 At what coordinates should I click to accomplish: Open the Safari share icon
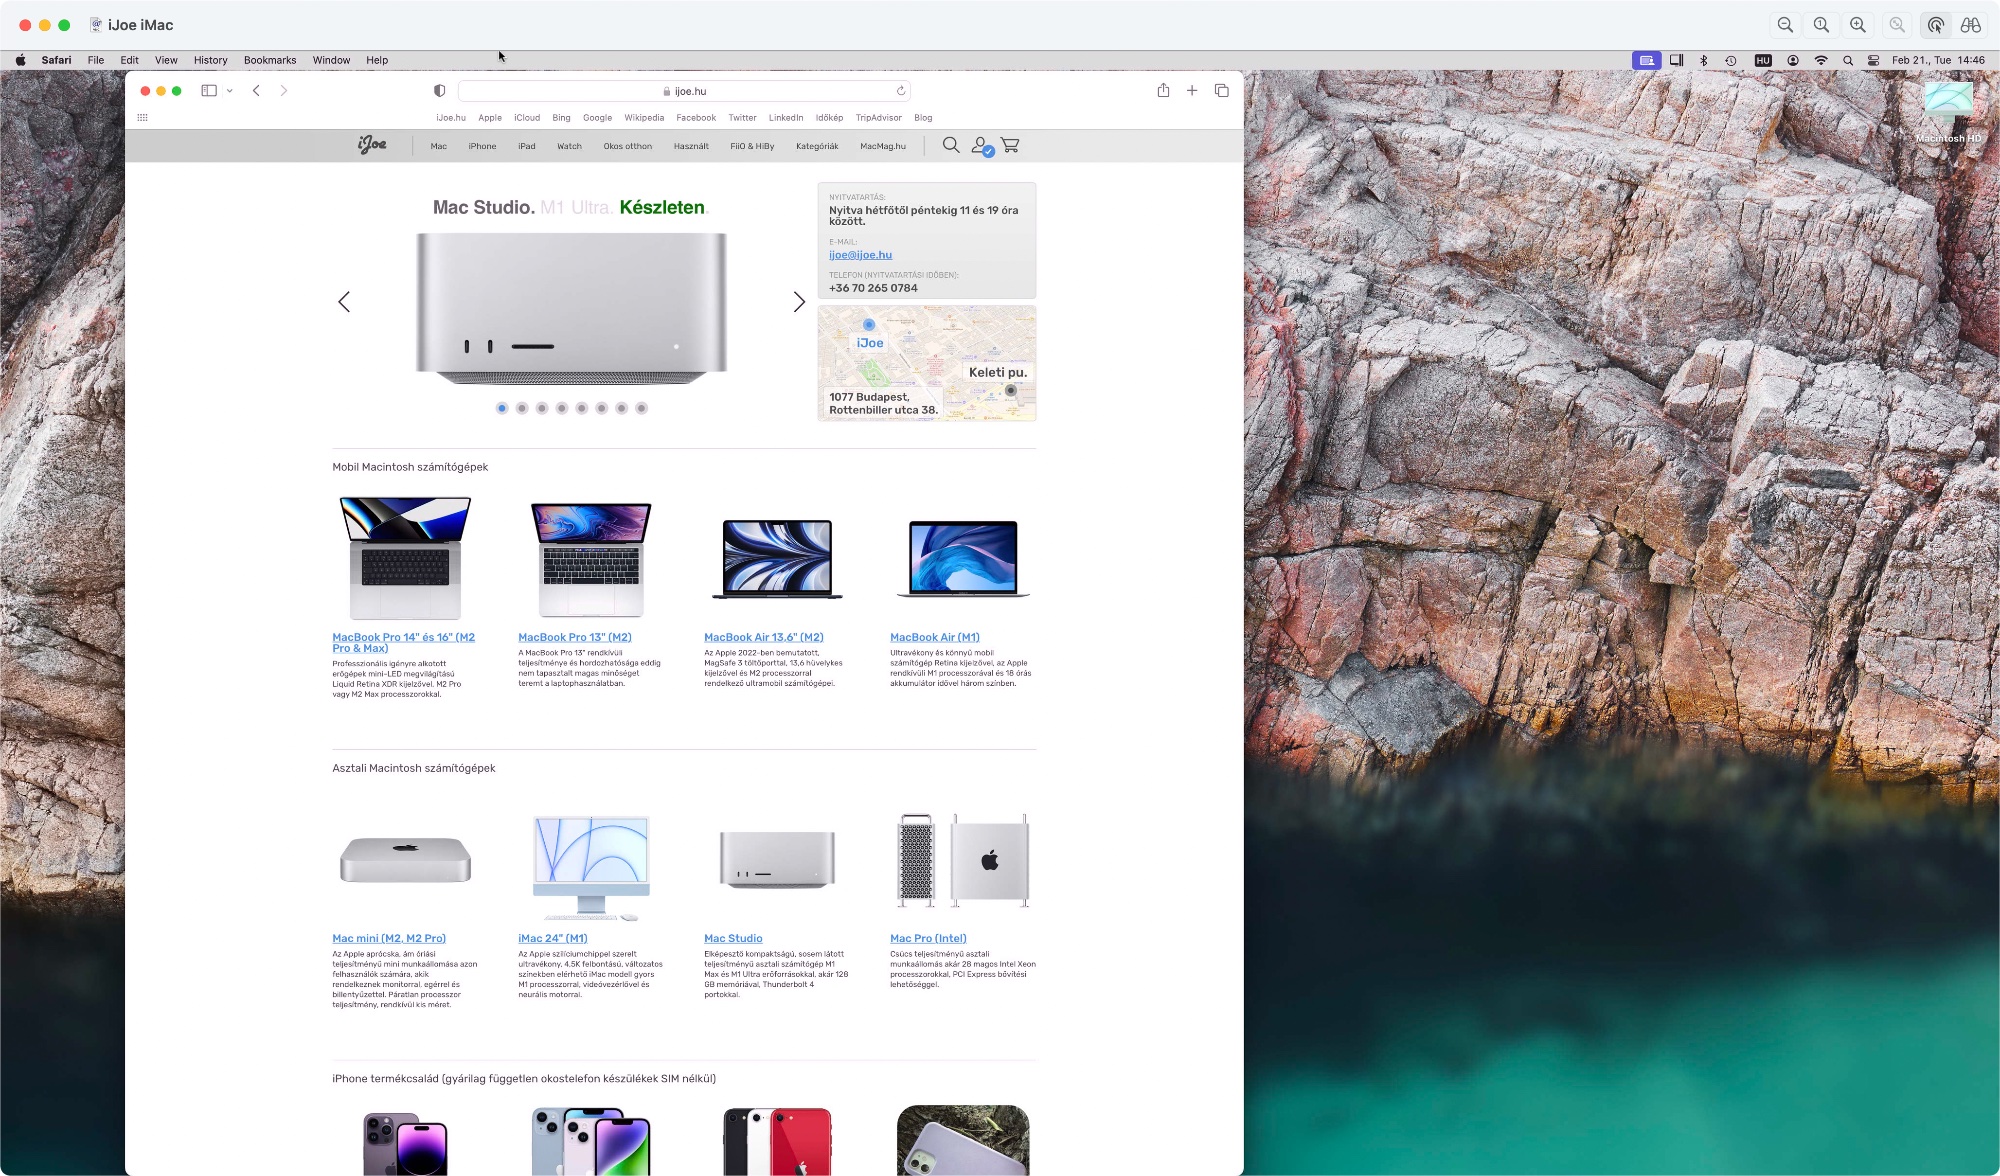1163,90
